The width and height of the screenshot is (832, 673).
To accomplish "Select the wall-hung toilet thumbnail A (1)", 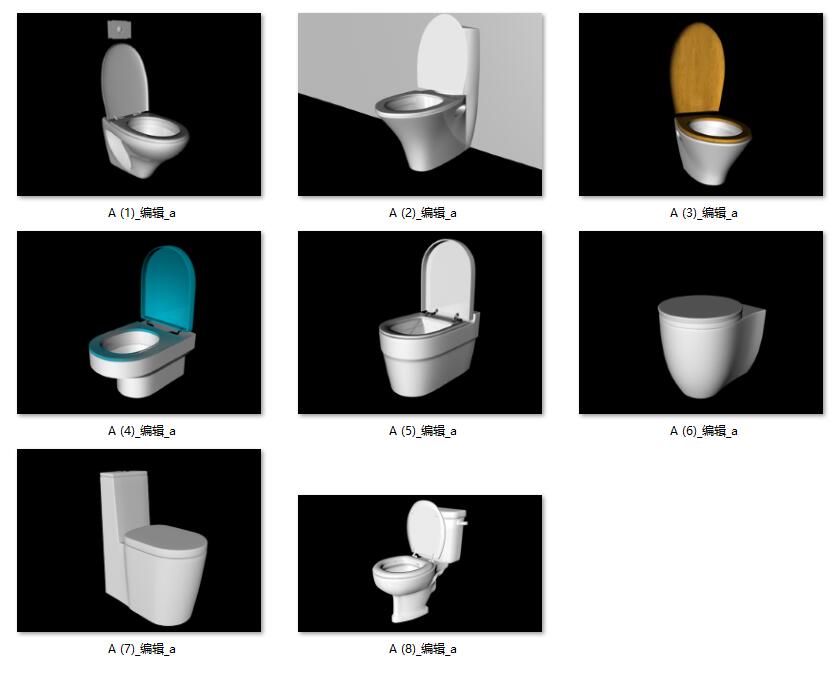I will (139, 105).
